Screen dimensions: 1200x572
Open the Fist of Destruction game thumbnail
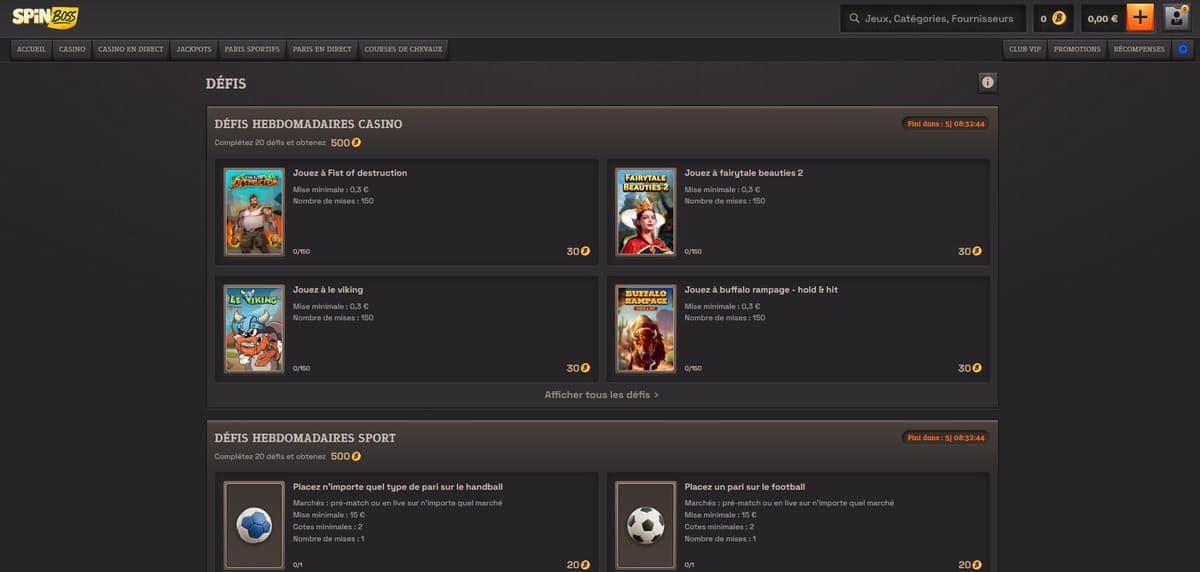(254, 211)
